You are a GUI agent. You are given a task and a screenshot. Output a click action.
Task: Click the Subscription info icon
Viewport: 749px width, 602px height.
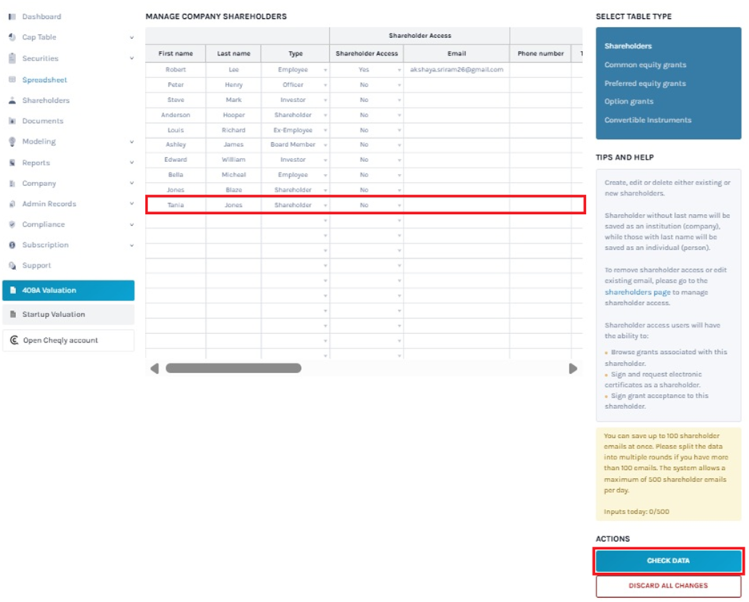click(x=12, y=245)
